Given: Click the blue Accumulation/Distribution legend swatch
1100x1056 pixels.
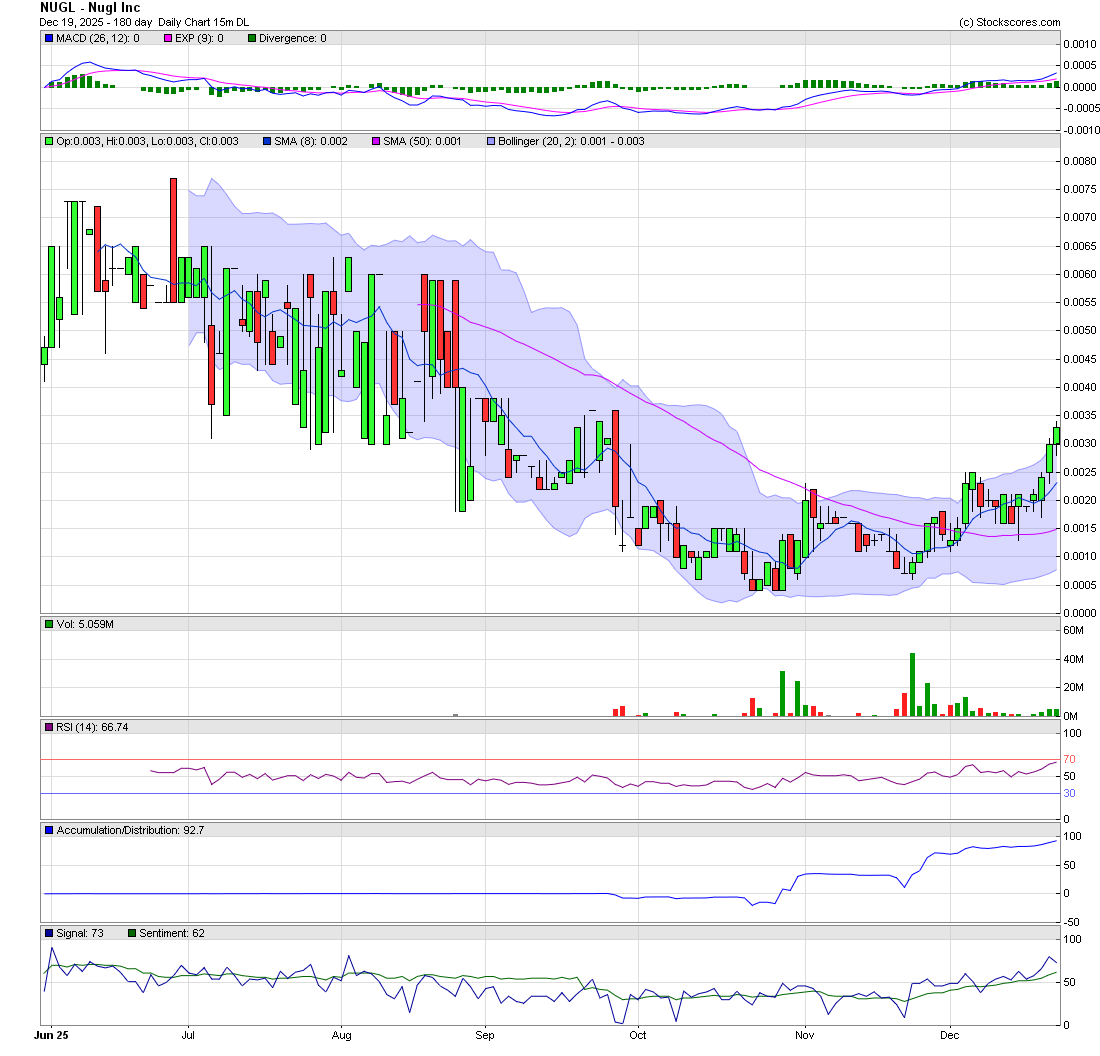Looking at the screenshot, I should 49,831.
